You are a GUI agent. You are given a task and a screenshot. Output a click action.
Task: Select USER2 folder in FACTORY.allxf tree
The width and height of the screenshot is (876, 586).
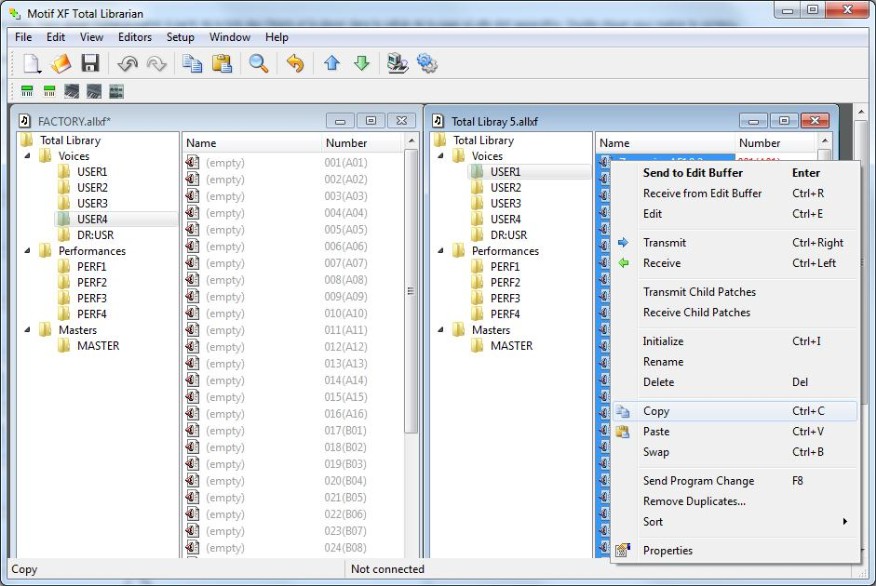point(92,187)
